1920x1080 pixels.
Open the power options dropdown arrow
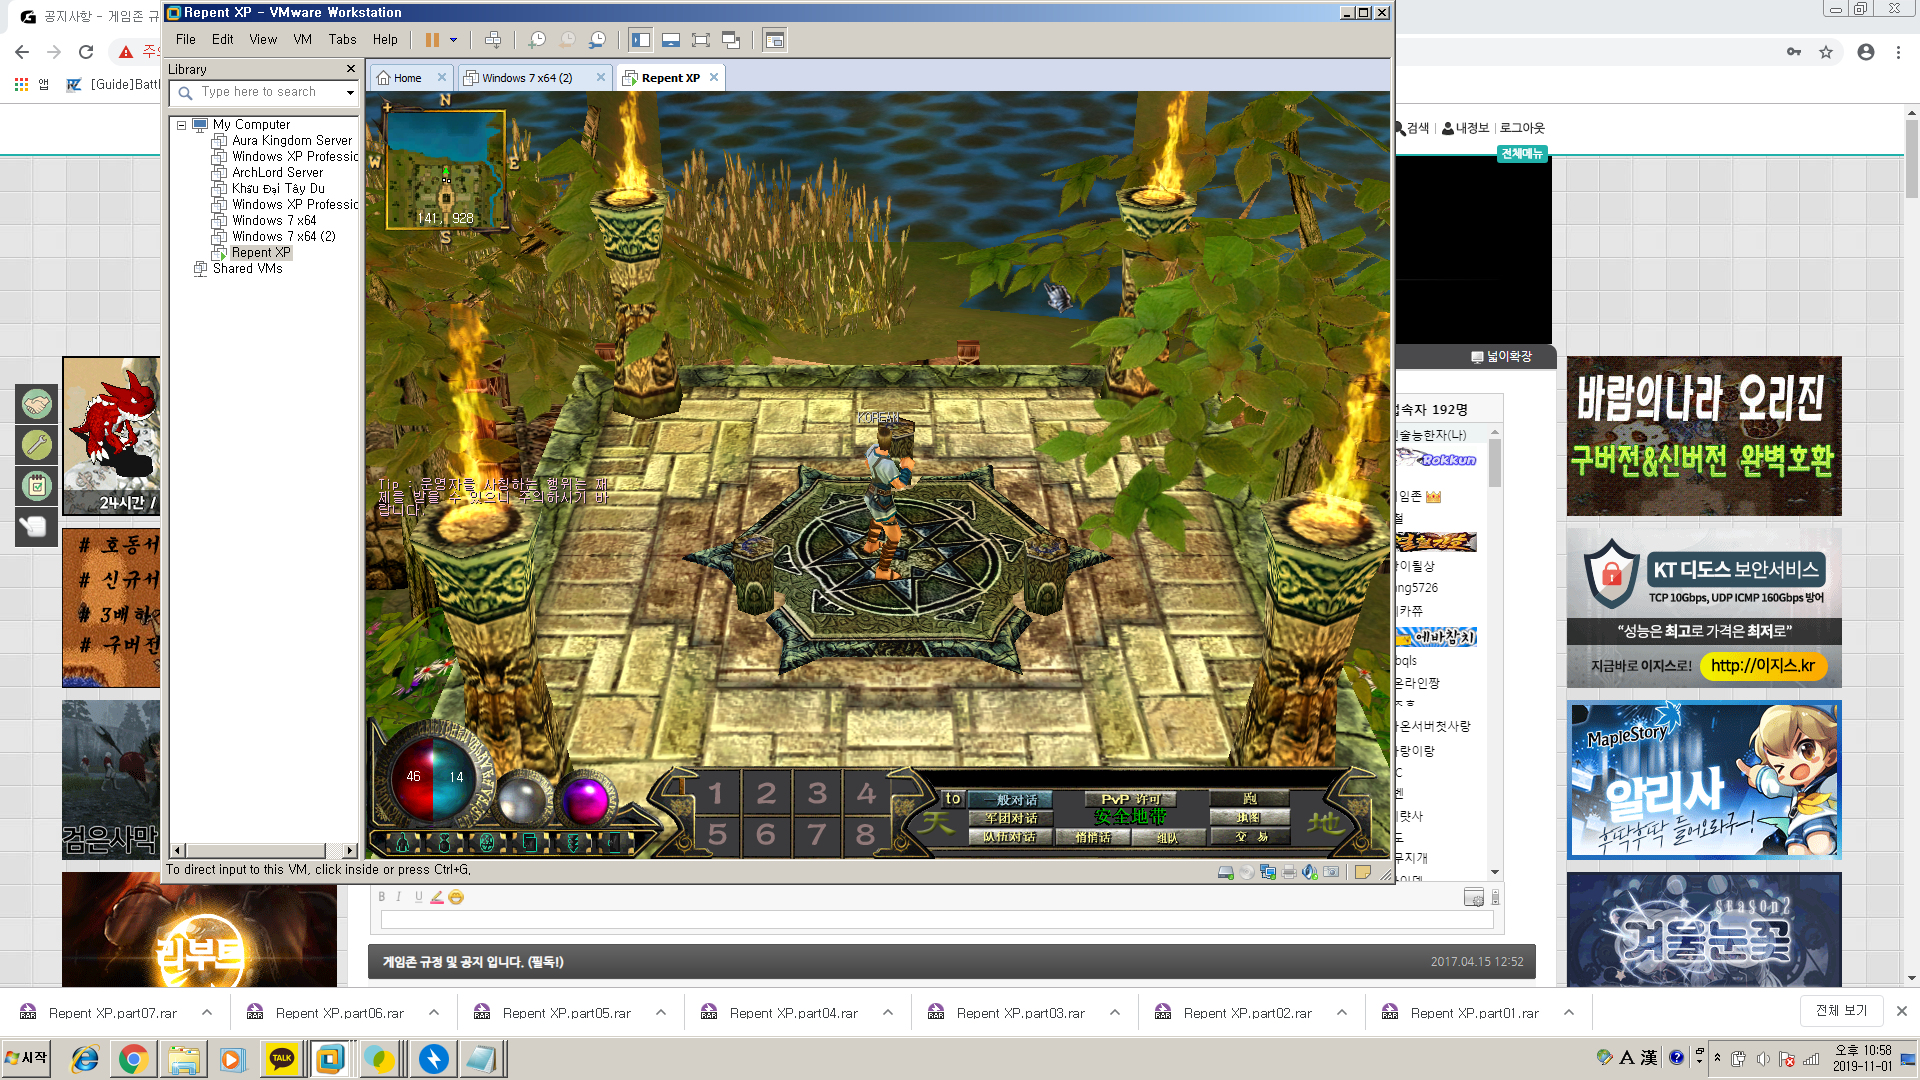tap(453, 40)
